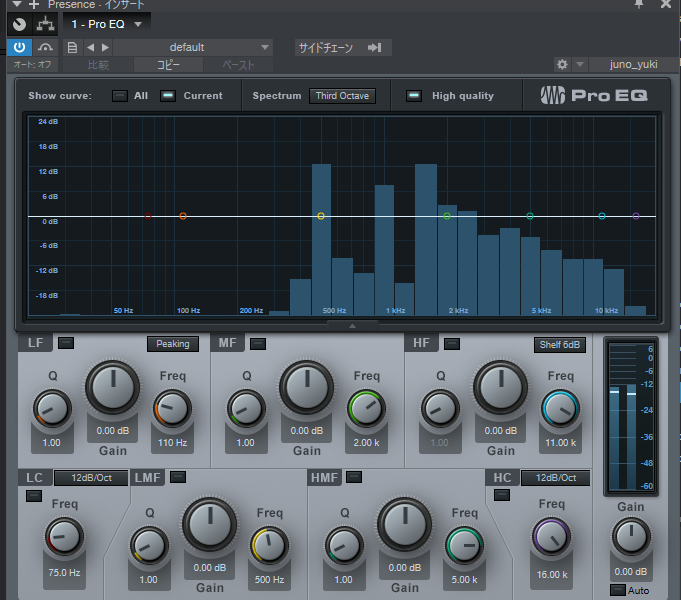Pin the plugin window

[x=640, y=5]
